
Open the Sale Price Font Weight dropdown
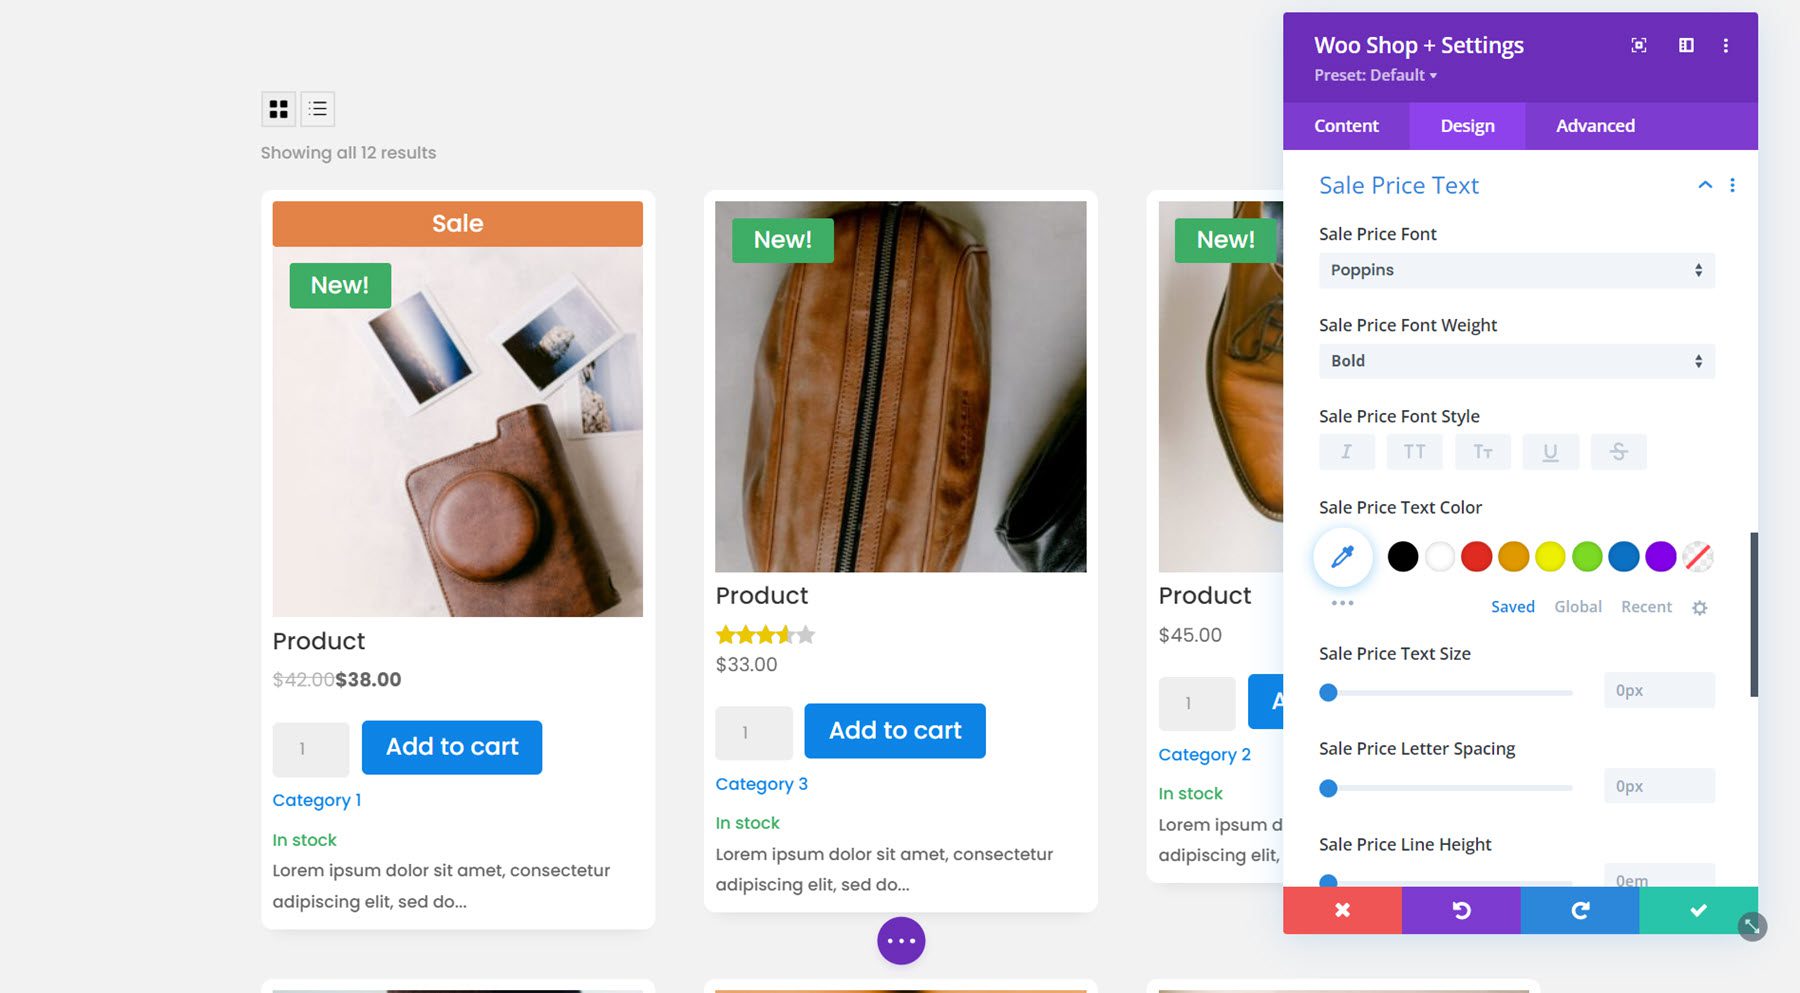[1515, 361]
